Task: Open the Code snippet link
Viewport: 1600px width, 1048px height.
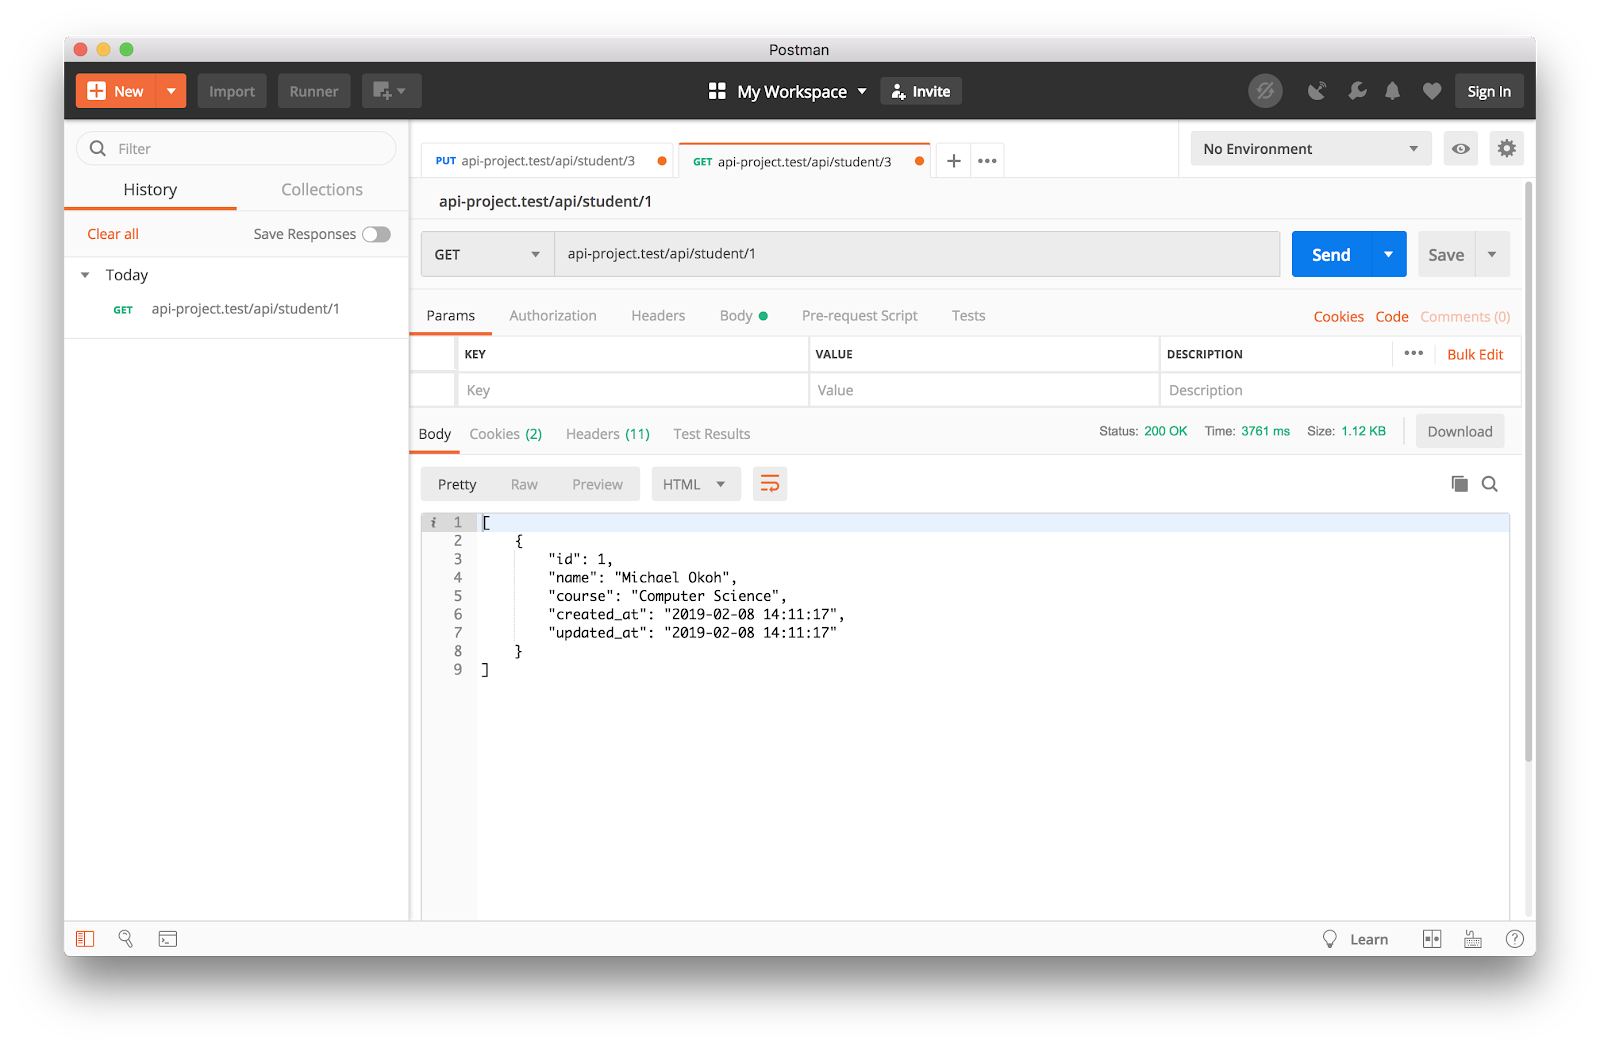Action: coord(1392,316)
